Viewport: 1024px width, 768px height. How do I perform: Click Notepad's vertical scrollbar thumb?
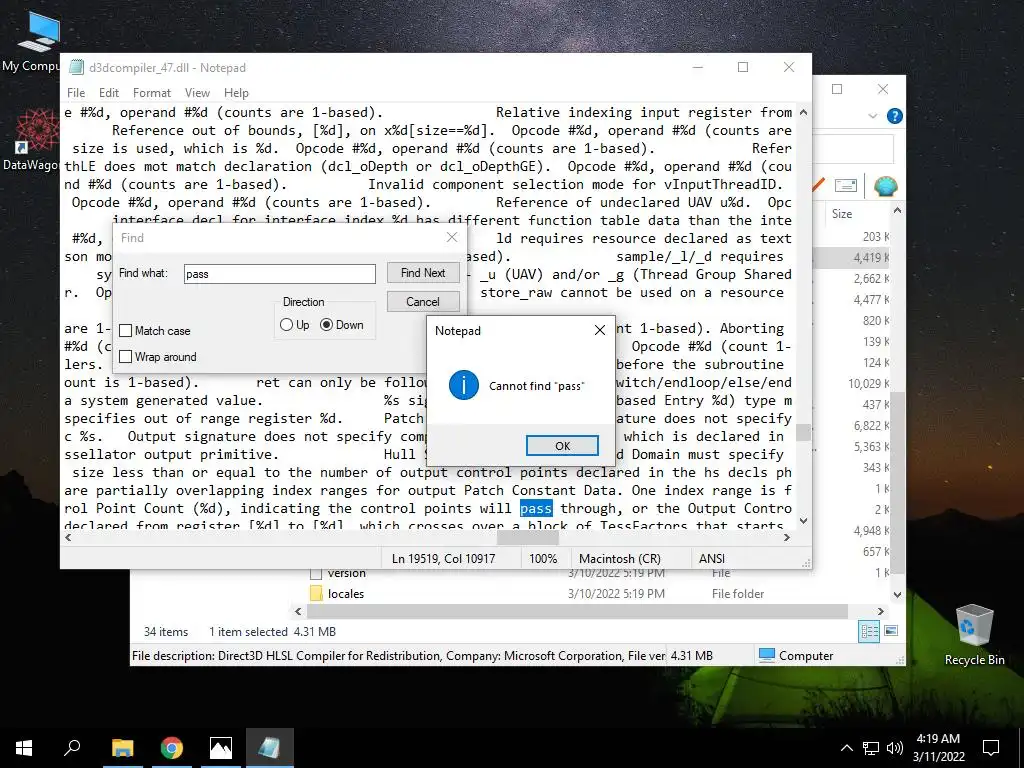[803, 432]
